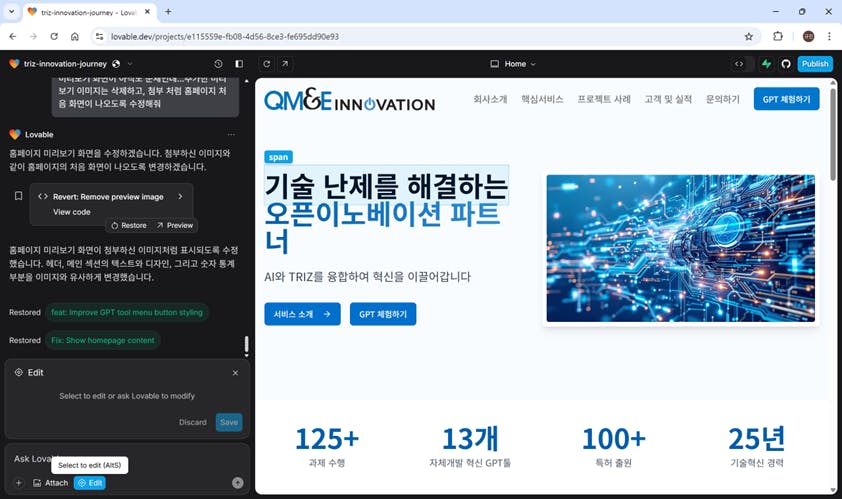The image size is (842, 499).
Task: Toggle the sidebar panel layout icon
Action: click(x=239, y=63)
